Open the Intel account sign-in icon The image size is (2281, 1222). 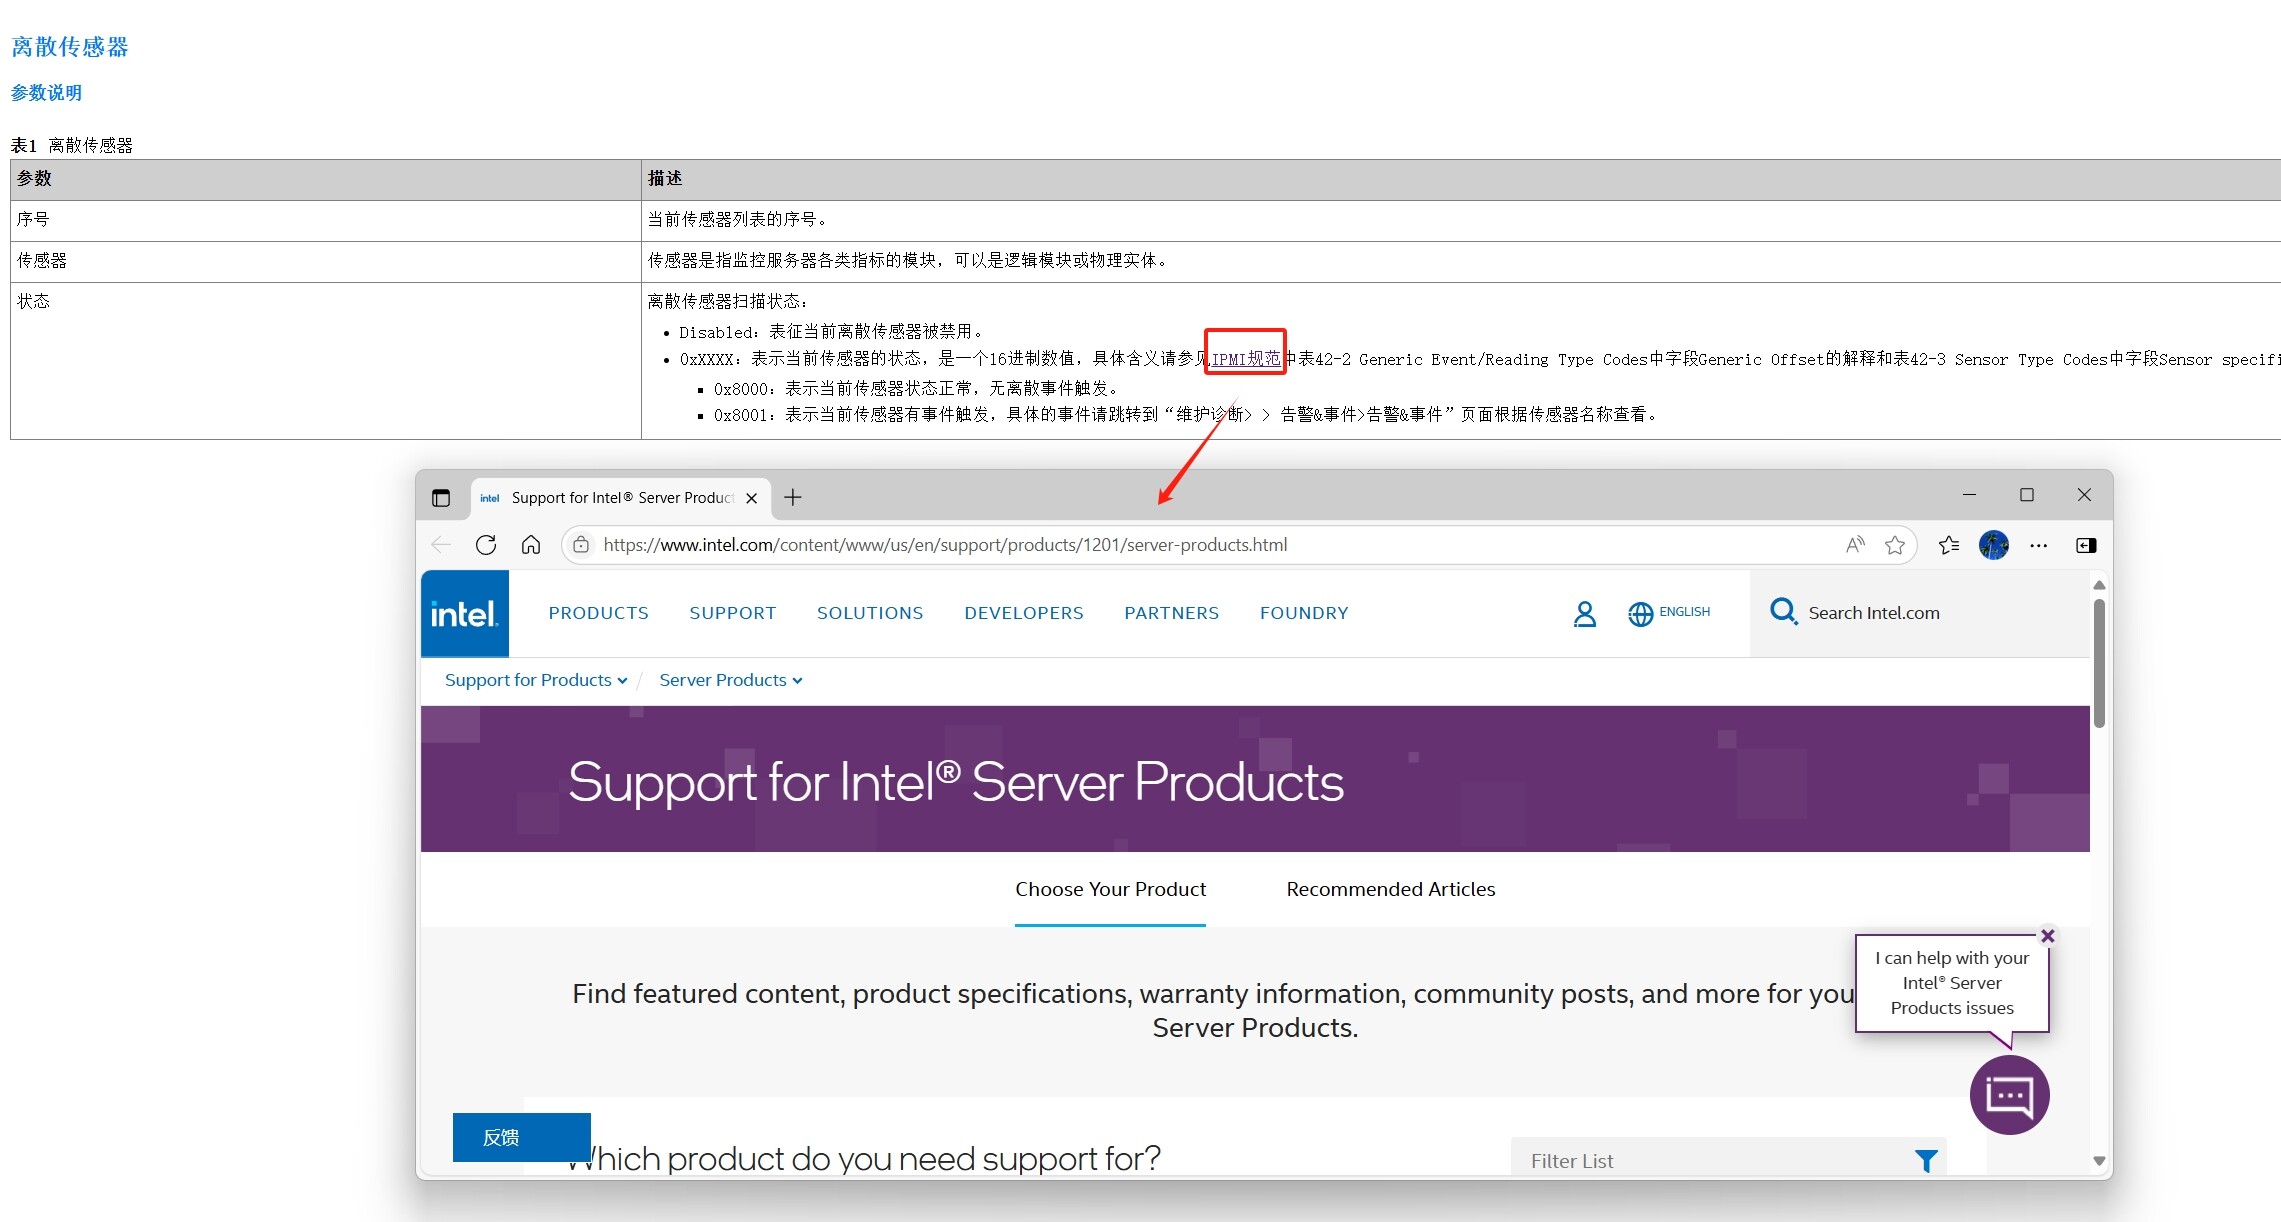point(1584,613)
